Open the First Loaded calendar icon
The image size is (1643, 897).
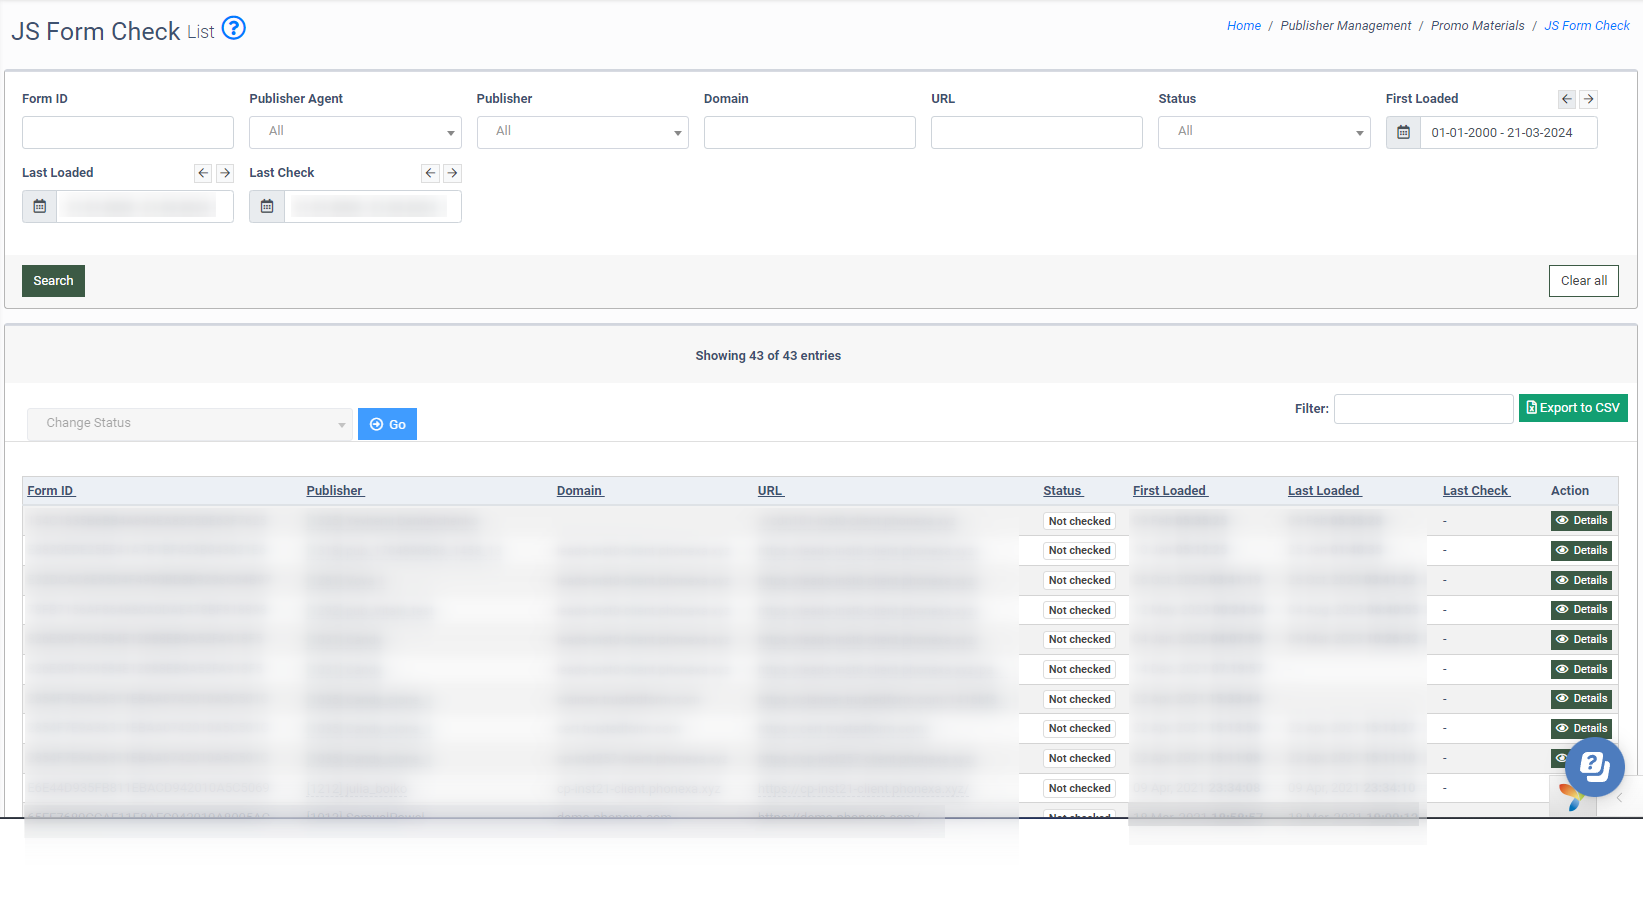click(x=1403, y=133)
